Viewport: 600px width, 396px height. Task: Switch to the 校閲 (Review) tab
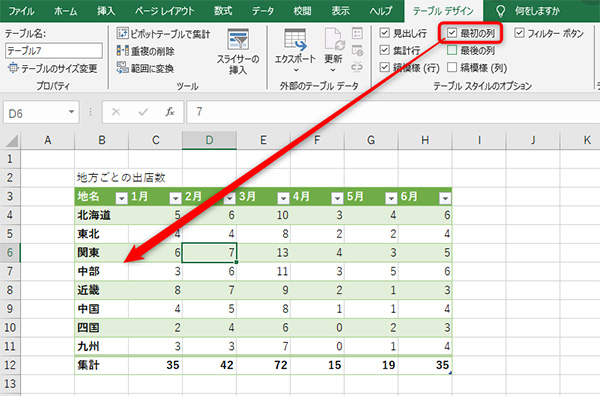(302, 11)
